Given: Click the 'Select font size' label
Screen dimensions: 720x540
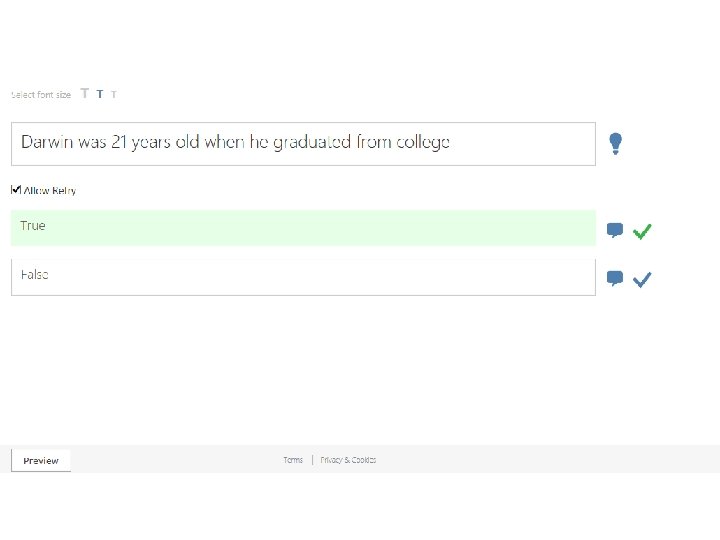Looking at the screenshot, I should (41, 95).
